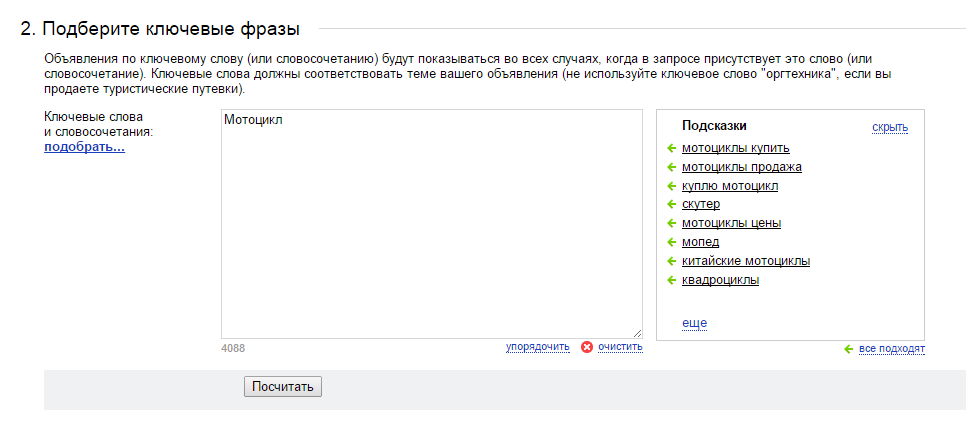966x422 pixels.
Task: Add suggestion arrow next to мопед
Action: pyautogui.click(x=672, y=243)
